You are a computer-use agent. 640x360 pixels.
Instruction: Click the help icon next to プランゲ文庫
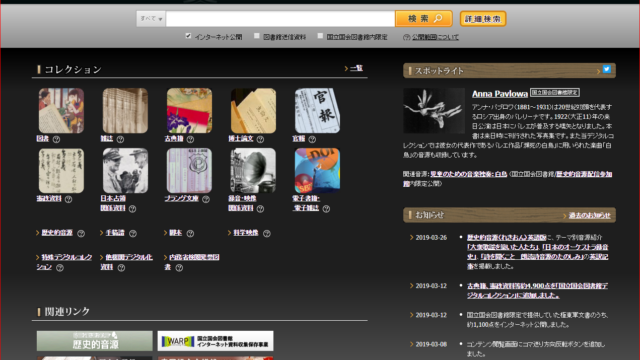point(206,199)
